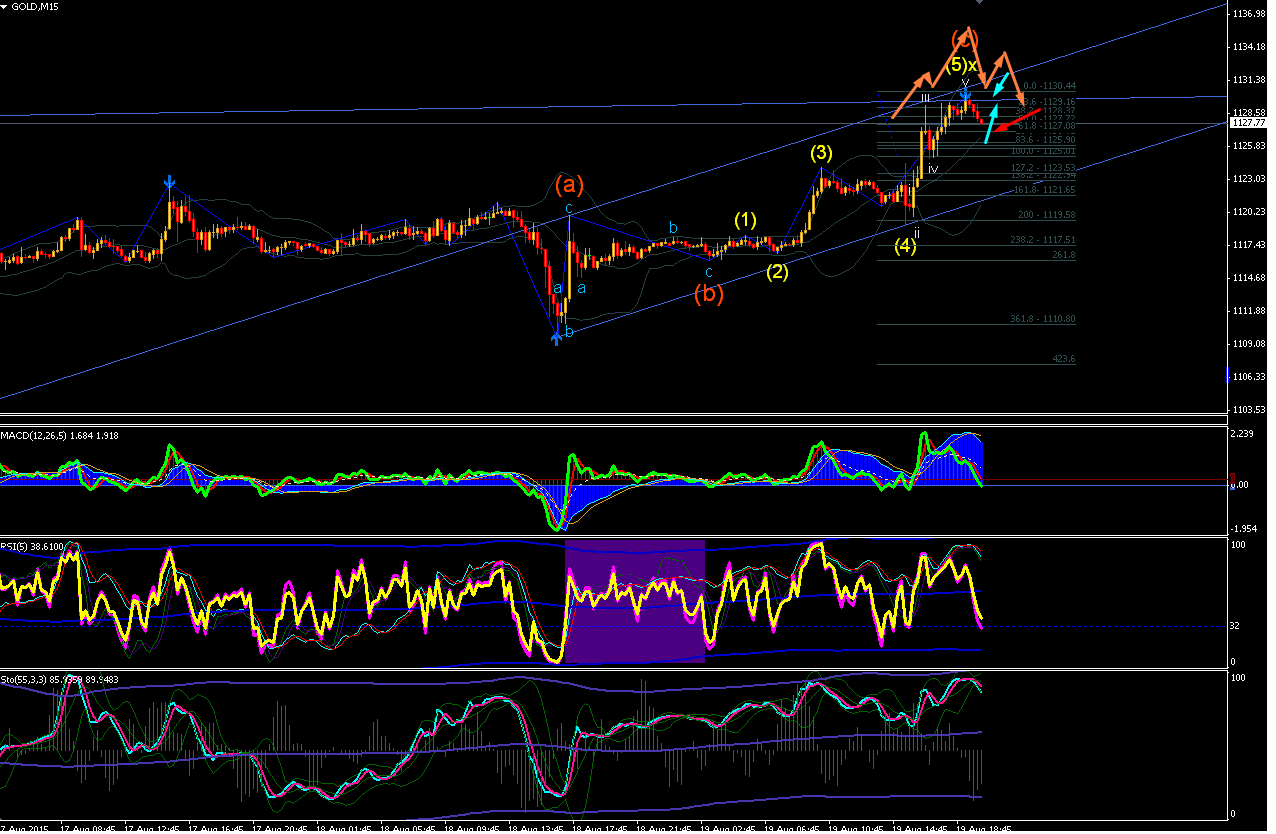Click the yellow (4) wave label

tap(905, 245)
